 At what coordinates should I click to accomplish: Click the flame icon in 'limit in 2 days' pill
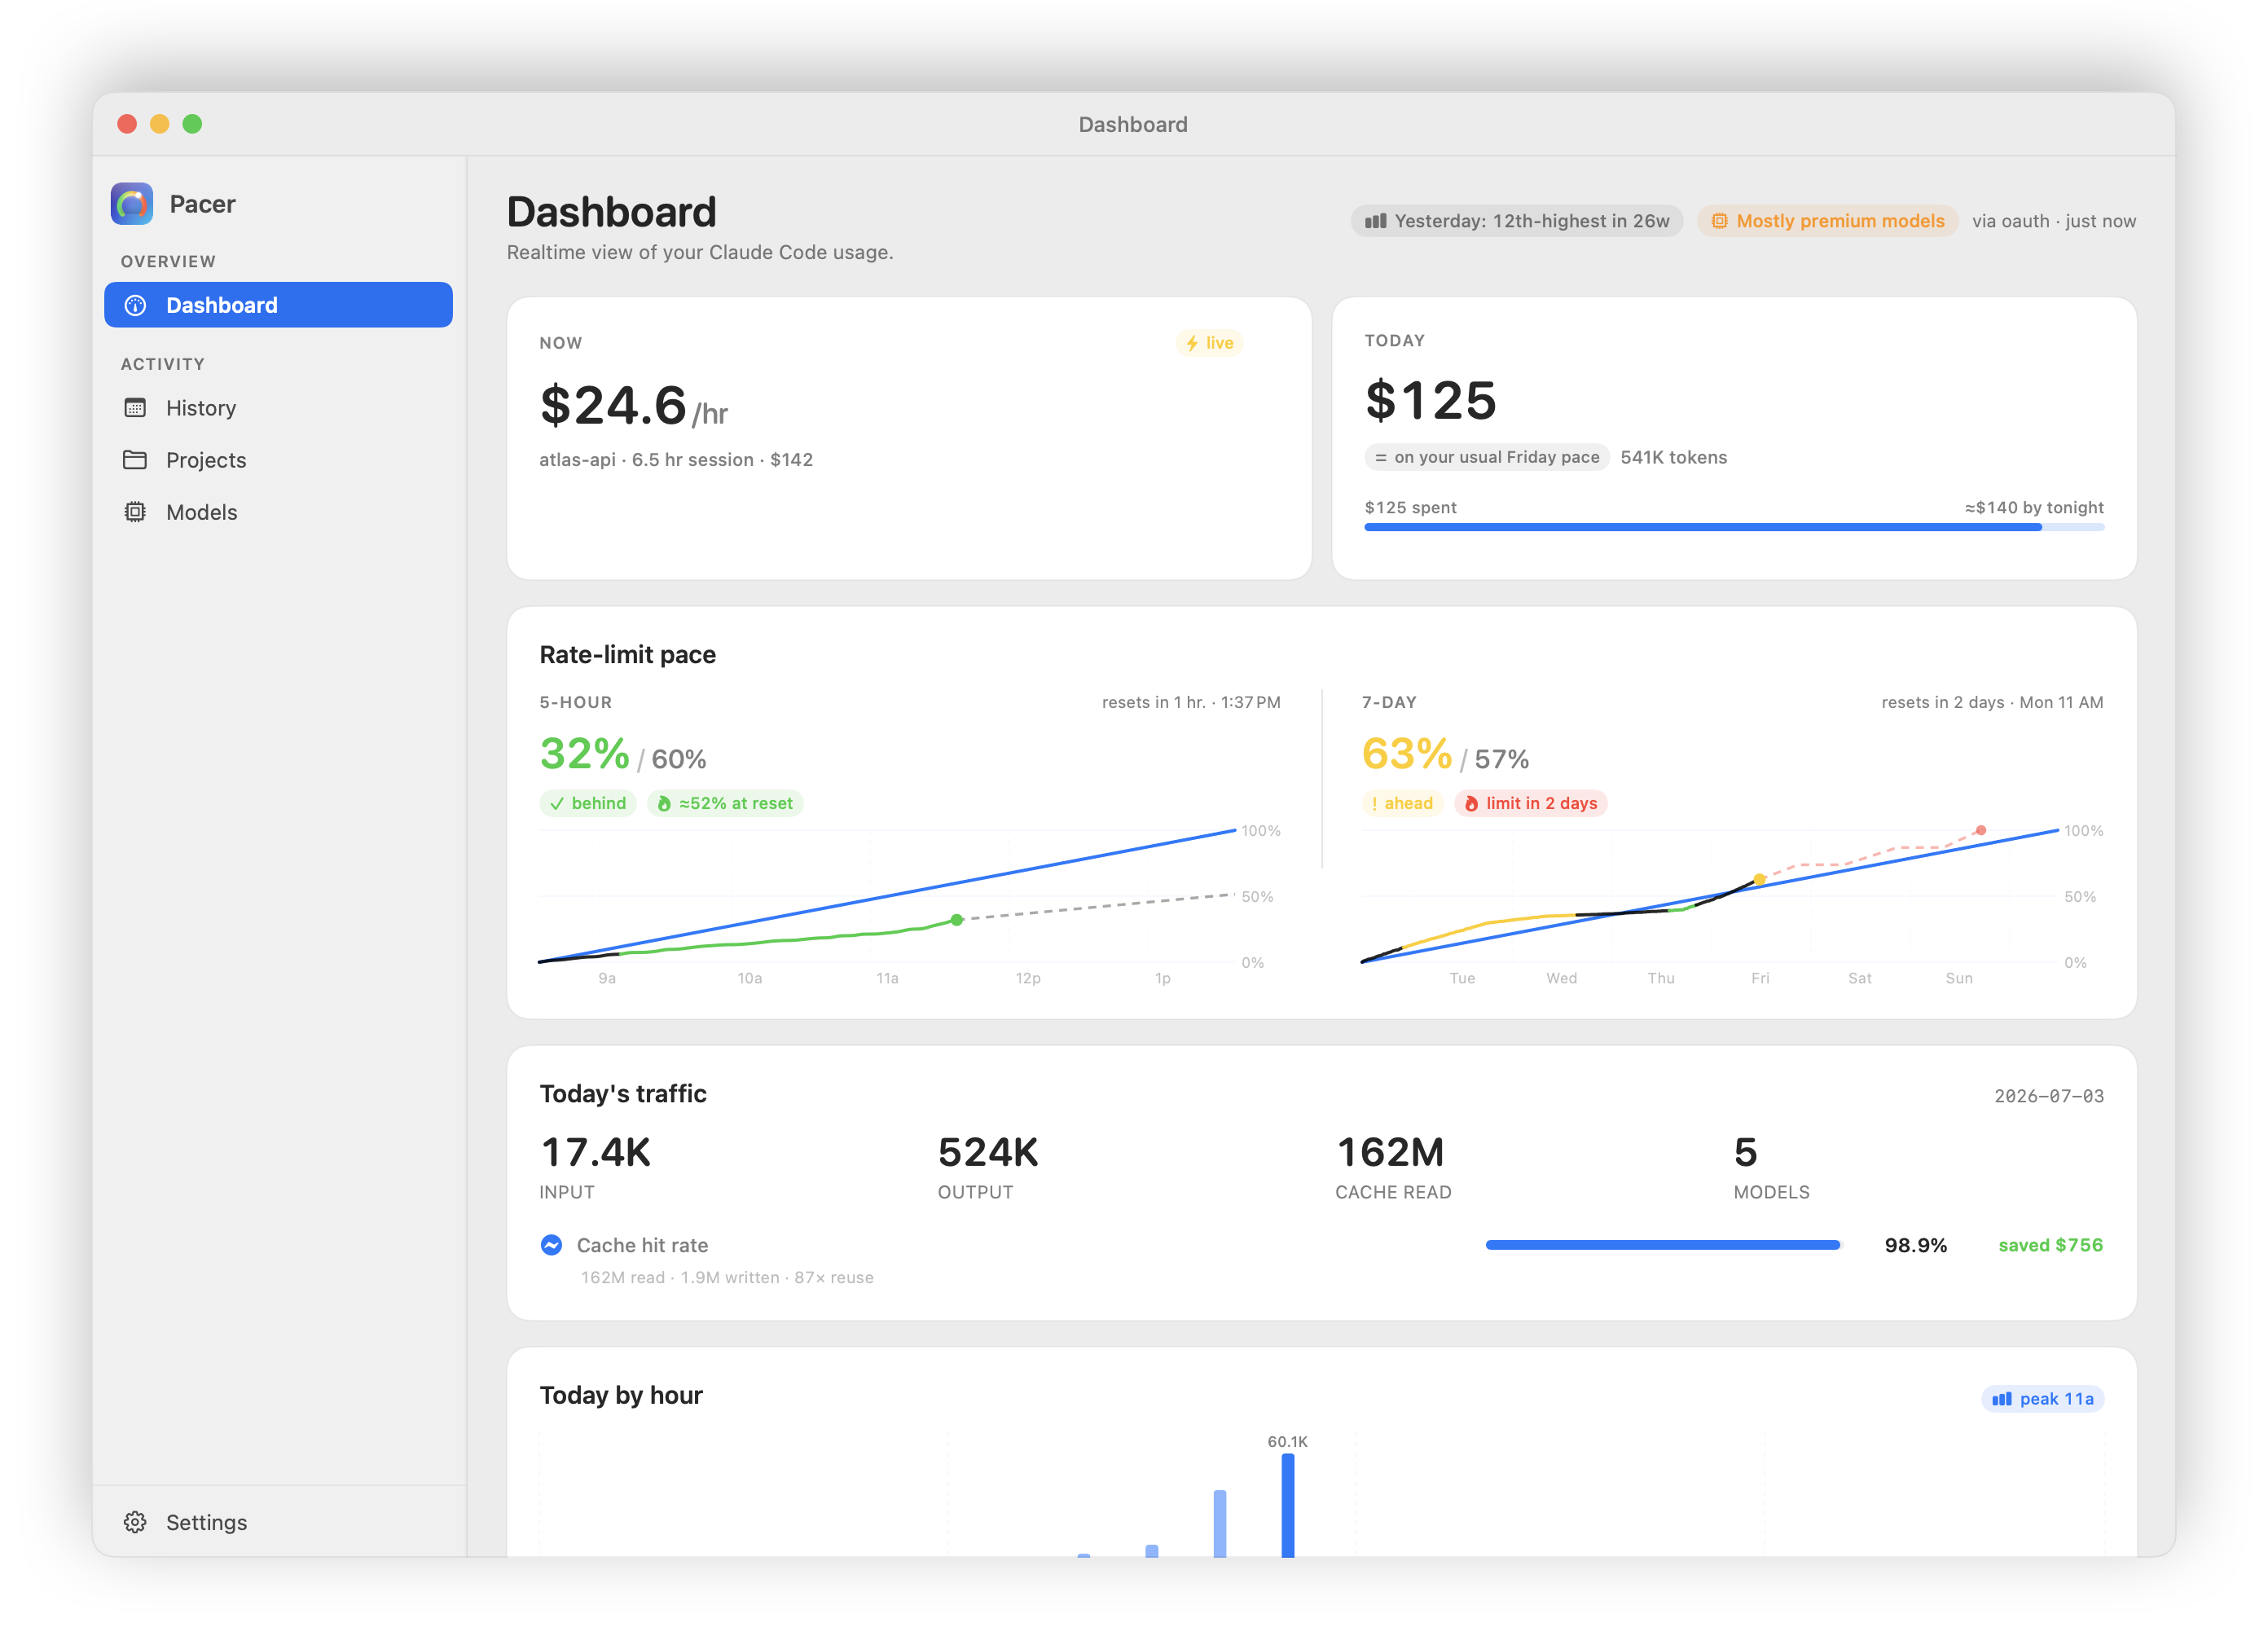[x=1471, y=803]
